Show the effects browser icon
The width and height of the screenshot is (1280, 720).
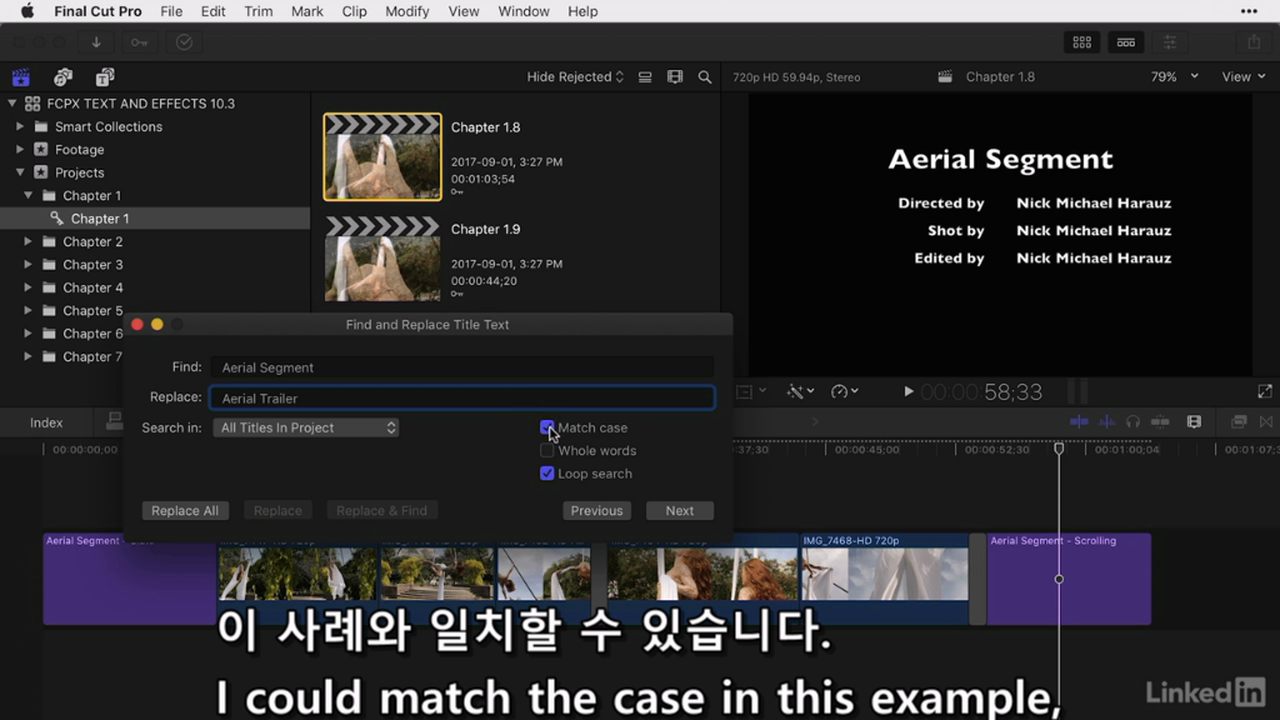(1238, 422)
